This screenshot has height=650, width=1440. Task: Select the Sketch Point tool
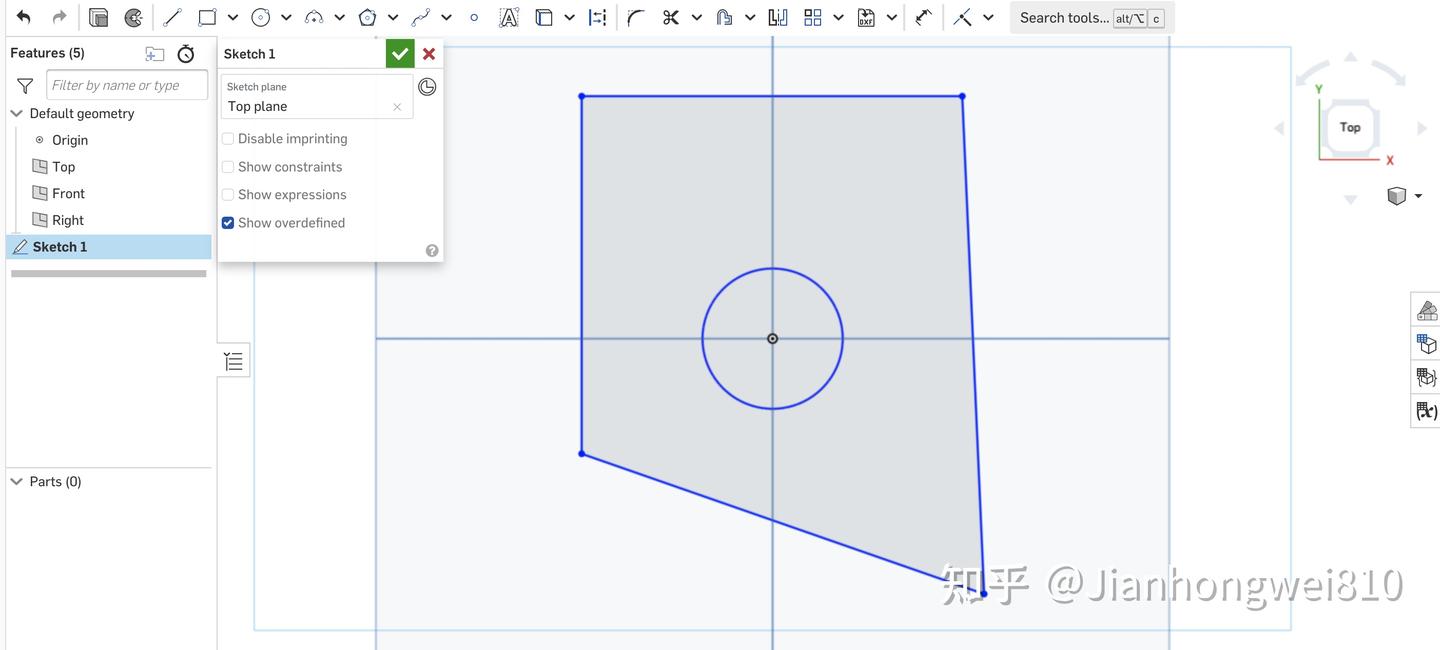(x=473, y=16)
